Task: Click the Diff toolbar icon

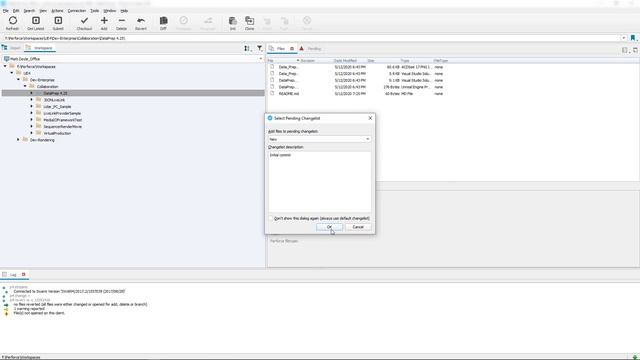Action: [x=163, y=20]
